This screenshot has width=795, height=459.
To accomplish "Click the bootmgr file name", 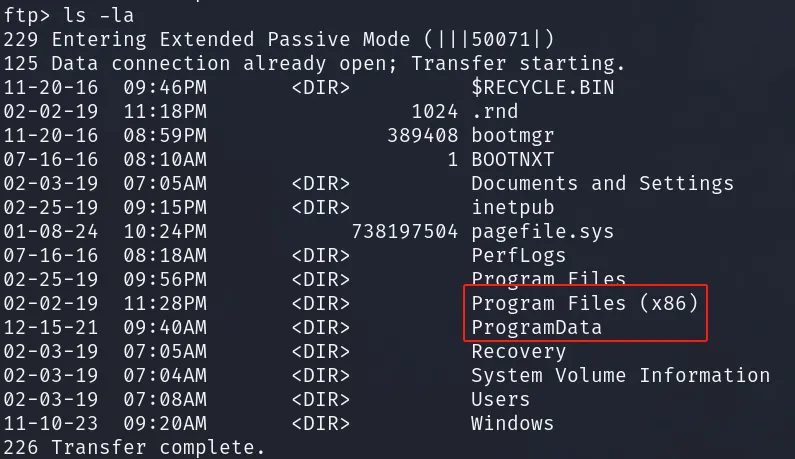I will pyautogui.click(x=513, y=136).
